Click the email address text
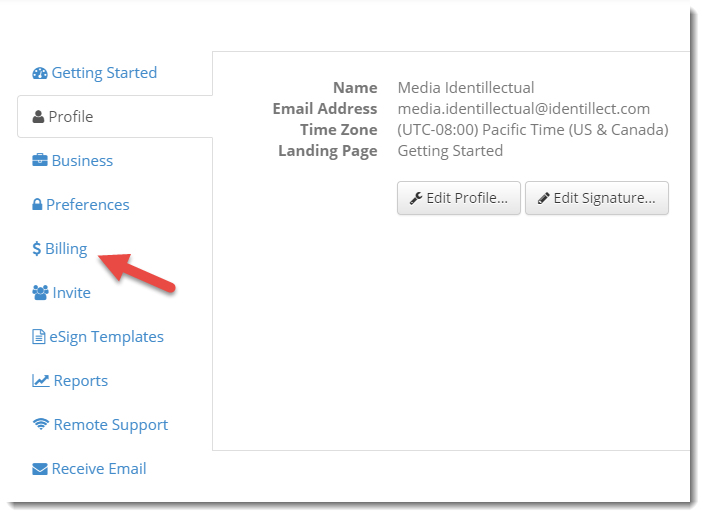Image resolution: width=705 pixels, height=517 pixels. [x=523, y=109]
